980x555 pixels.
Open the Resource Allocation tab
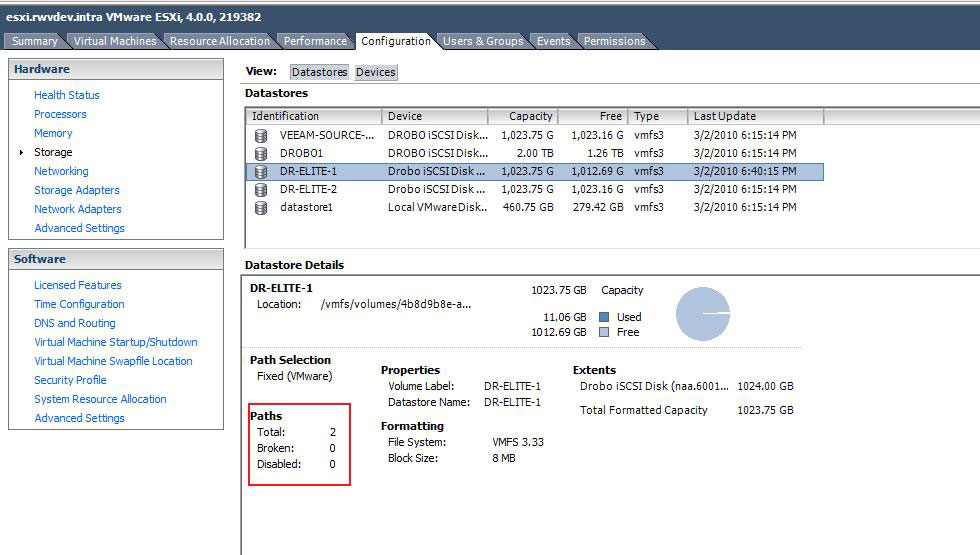click(219, 41)
